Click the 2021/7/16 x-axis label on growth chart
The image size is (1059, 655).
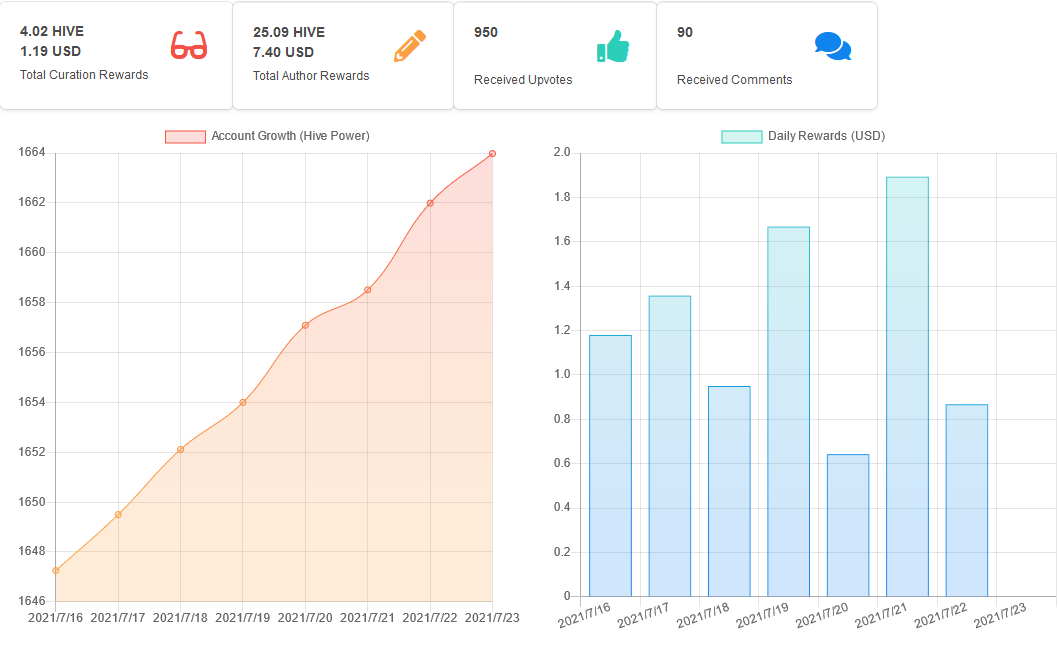point(55,618)
